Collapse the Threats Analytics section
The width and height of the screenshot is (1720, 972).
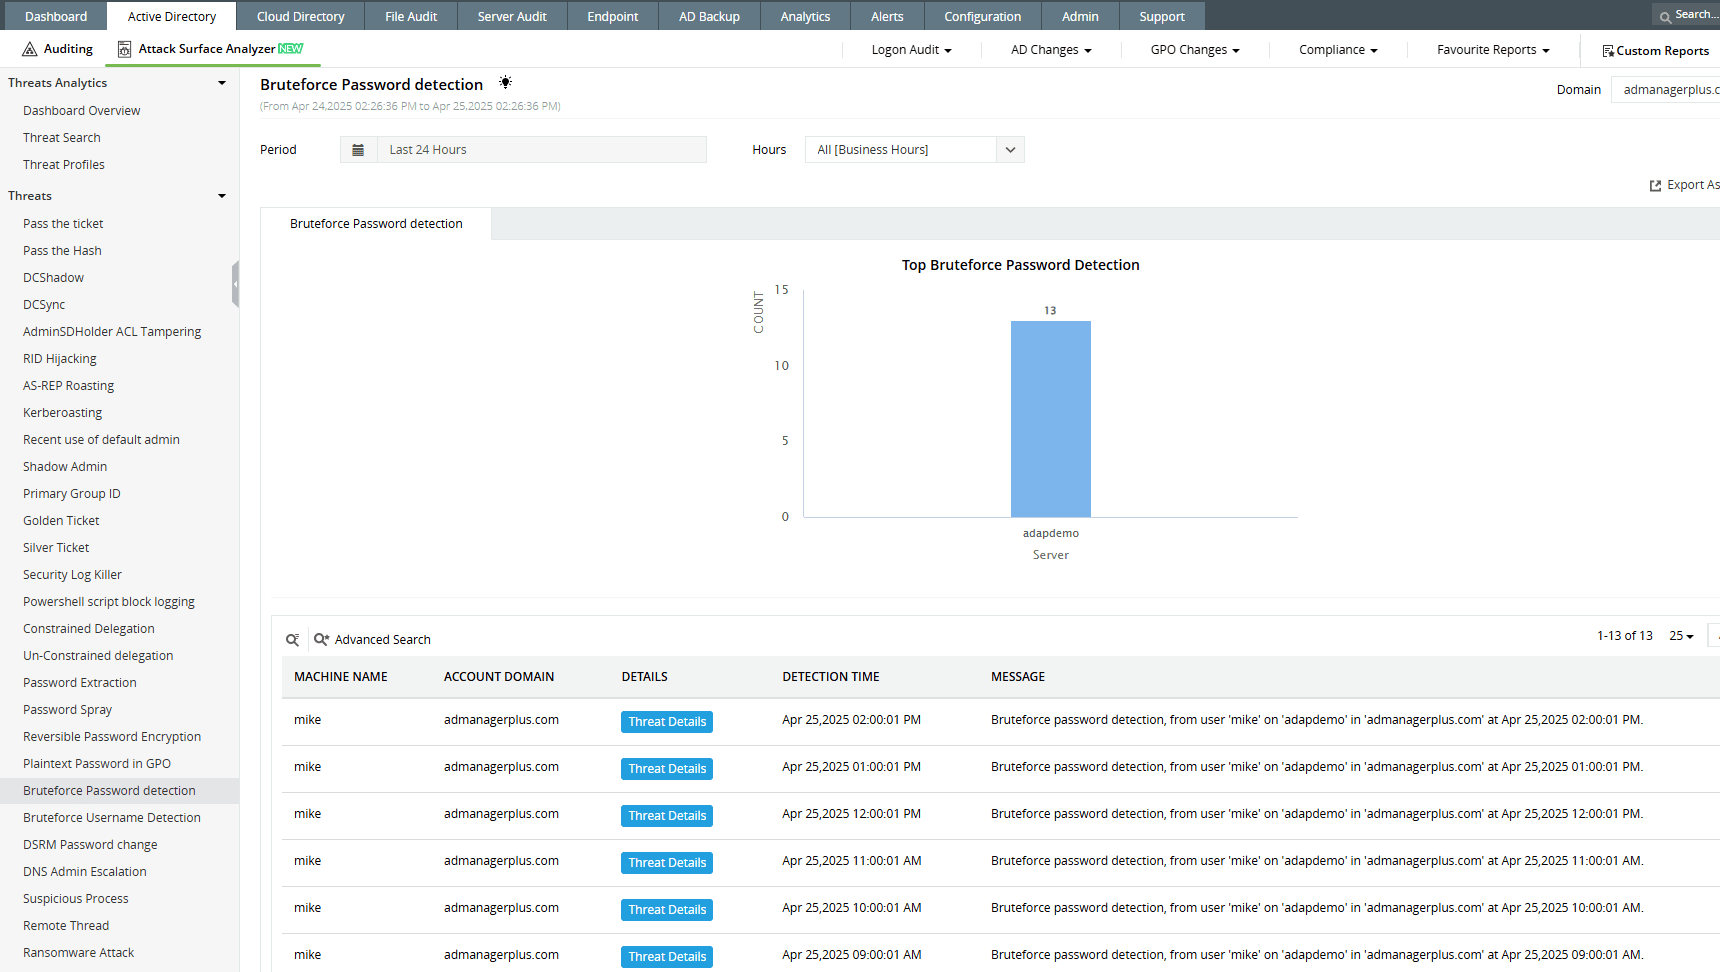point(220,83)
